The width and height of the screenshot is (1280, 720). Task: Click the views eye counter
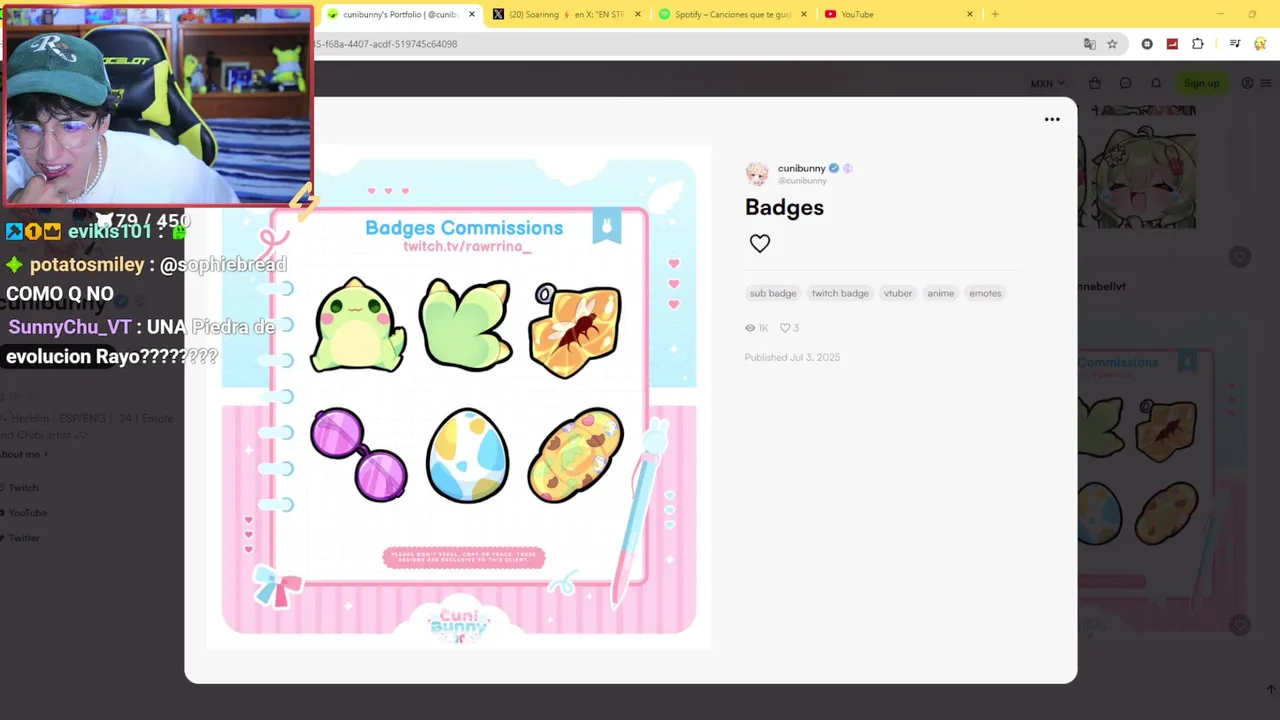pyautogui.click(x=756, y=328)
